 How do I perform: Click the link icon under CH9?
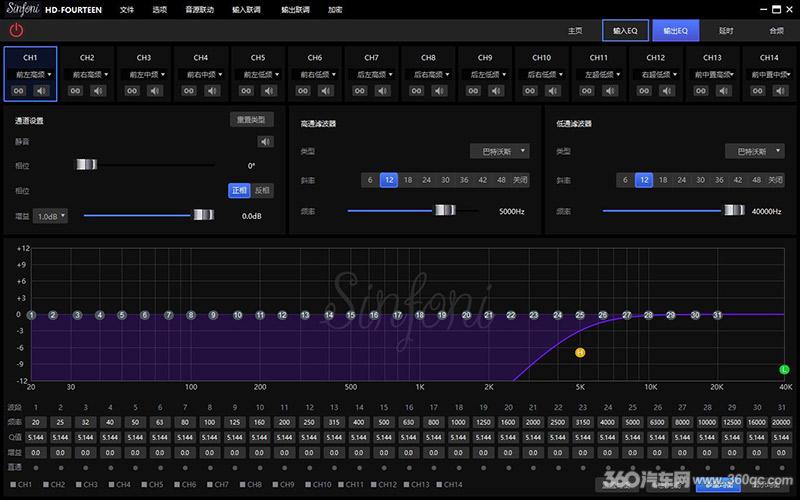pos(473,91)
